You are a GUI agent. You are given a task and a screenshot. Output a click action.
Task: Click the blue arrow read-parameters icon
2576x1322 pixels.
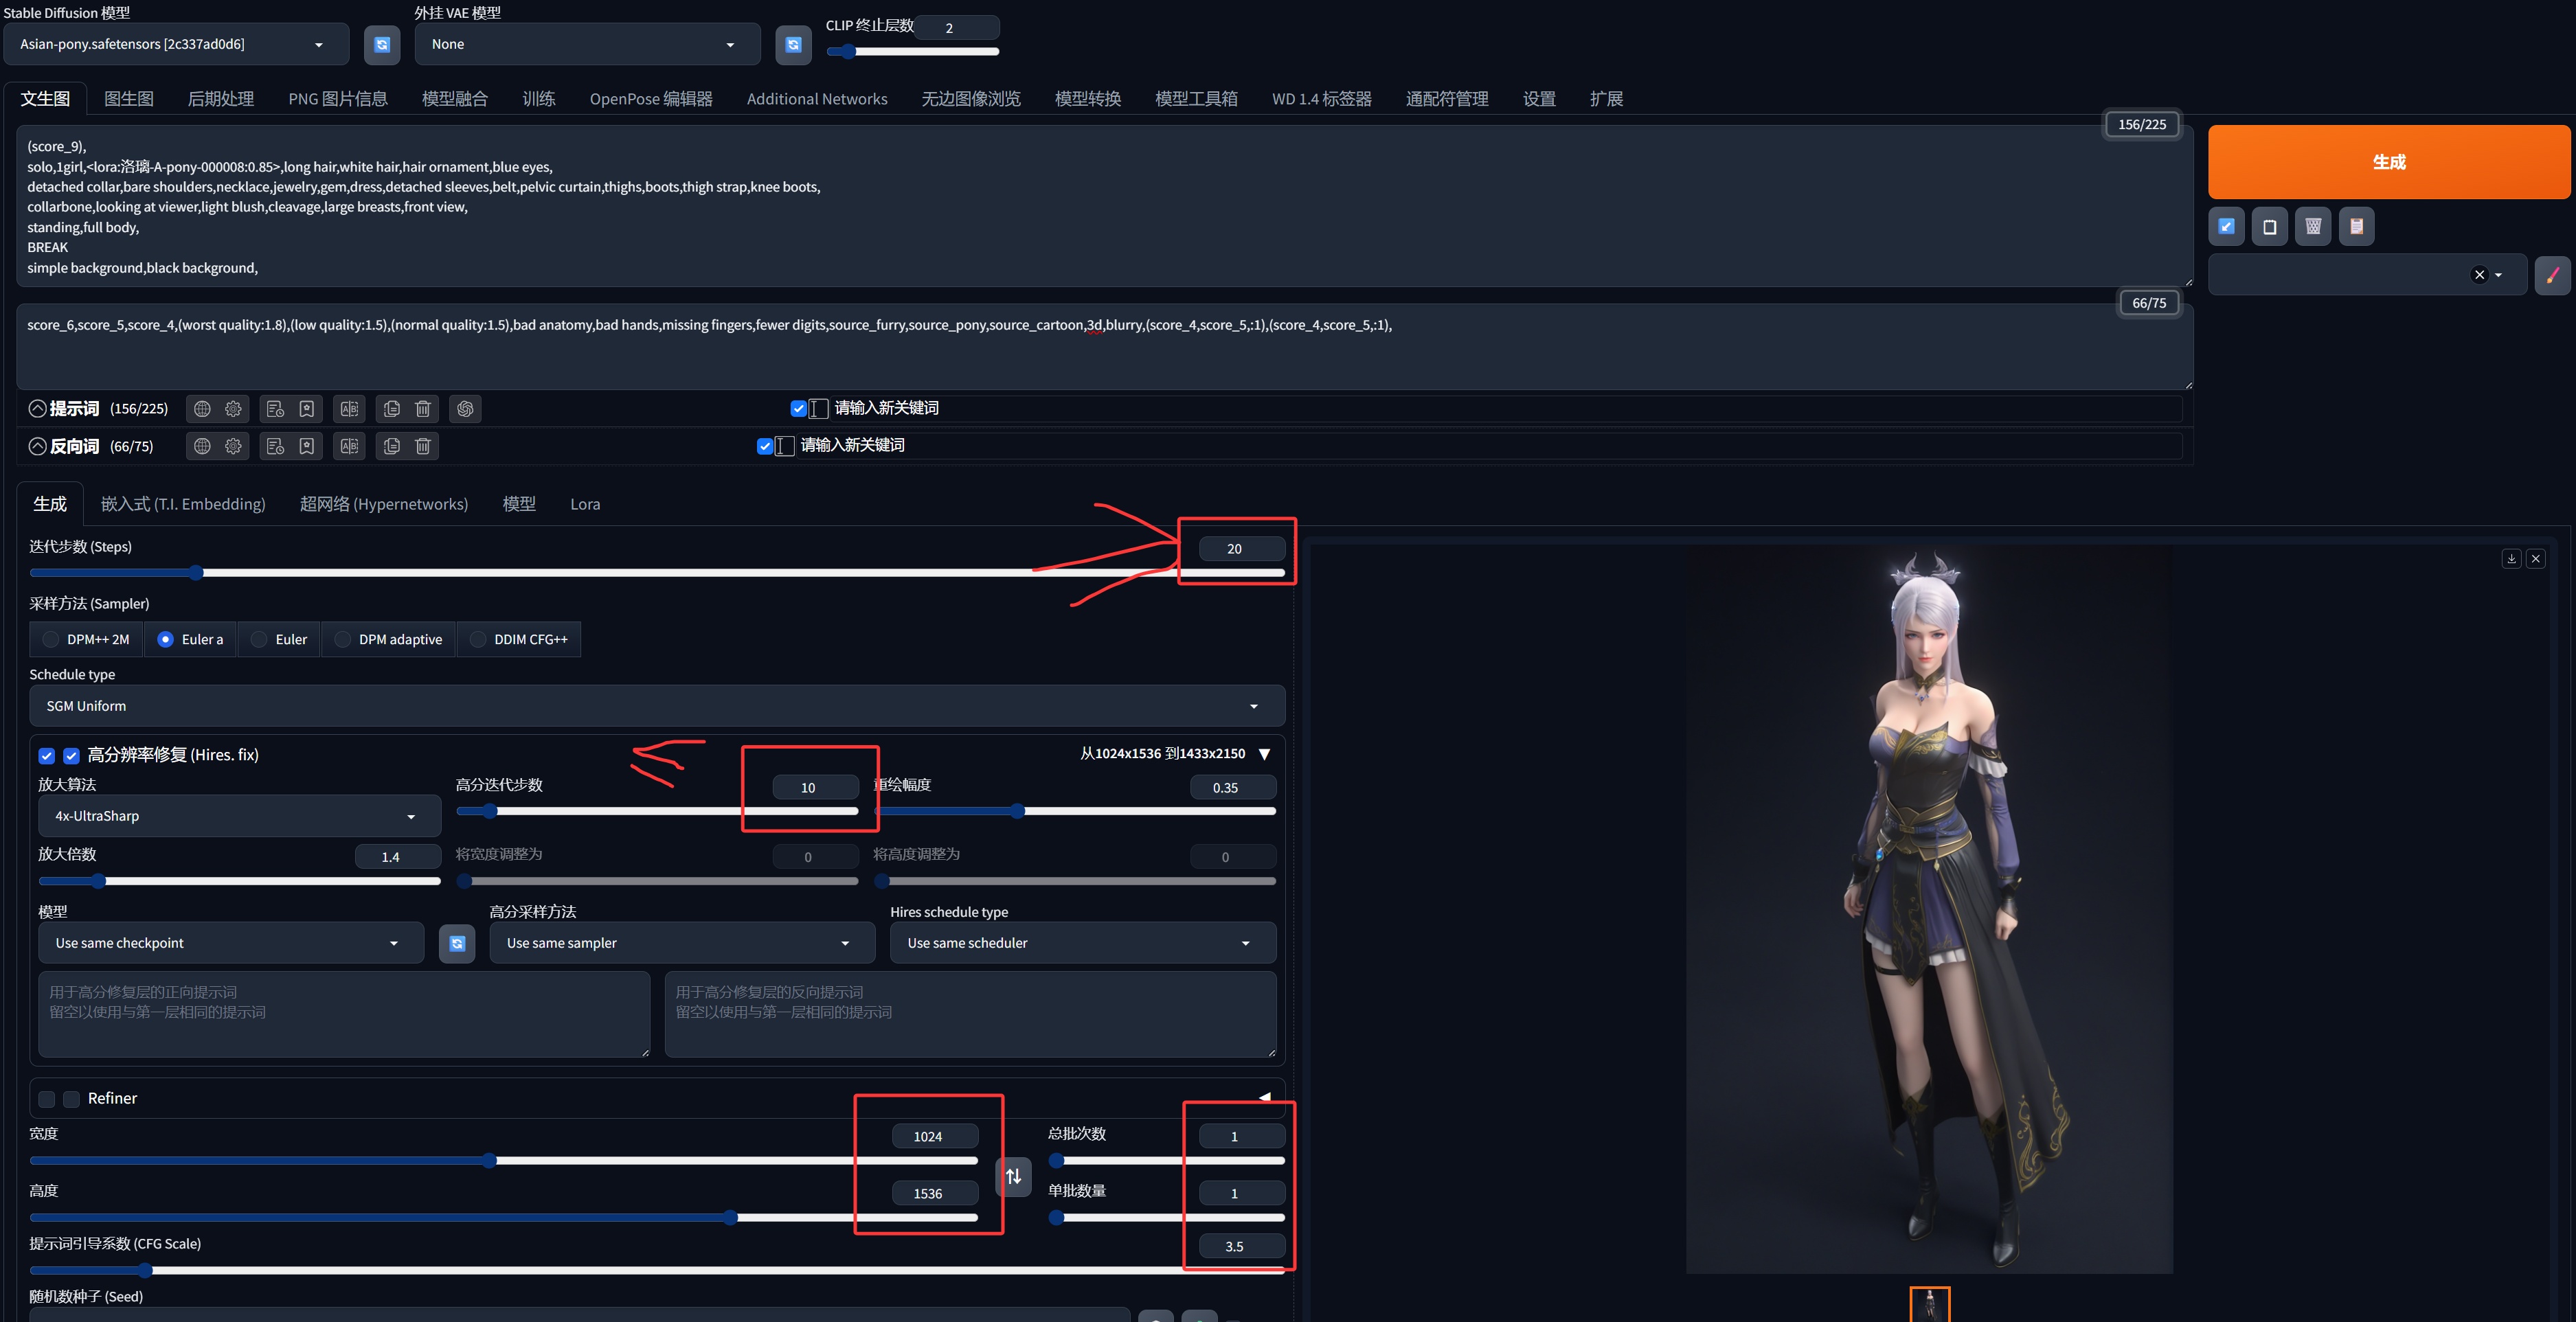click(x=2226, y=226)
